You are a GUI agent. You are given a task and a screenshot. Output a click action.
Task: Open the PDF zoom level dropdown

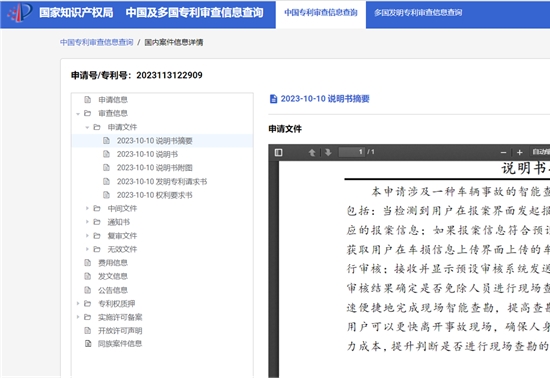click(540, 152)
